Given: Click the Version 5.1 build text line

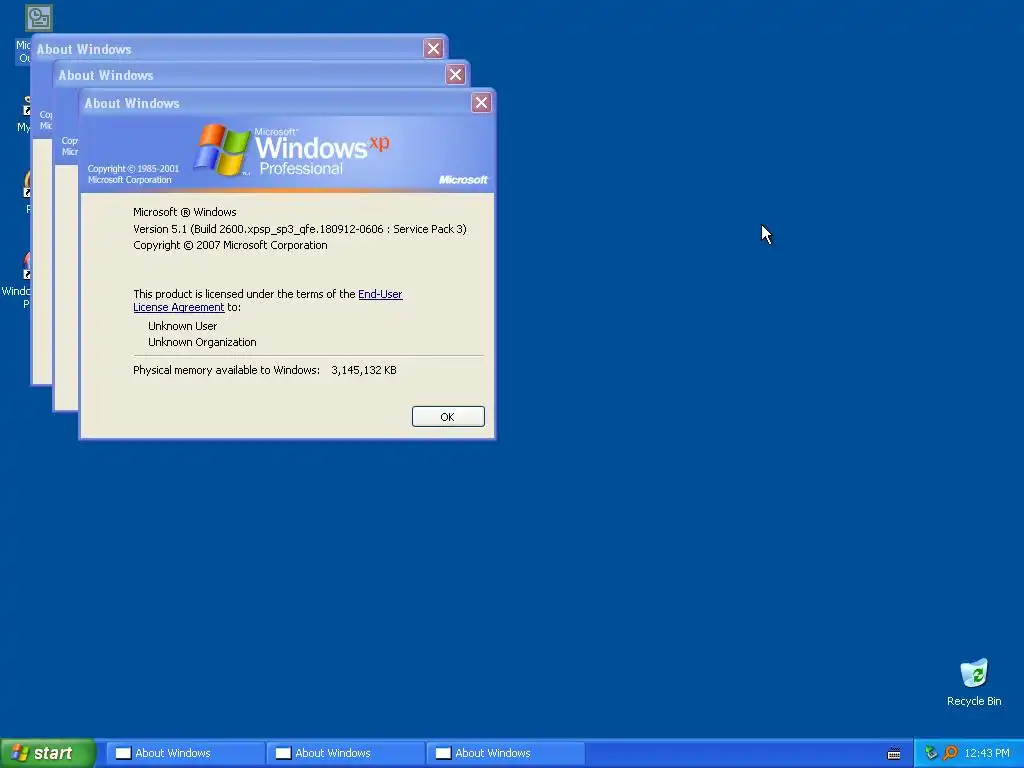Looking at the screenshot, I should (300, 229).
